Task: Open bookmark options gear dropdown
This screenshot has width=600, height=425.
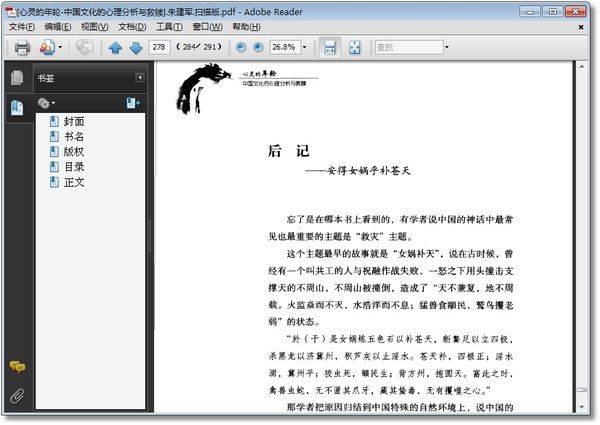Action: (46, 103)
